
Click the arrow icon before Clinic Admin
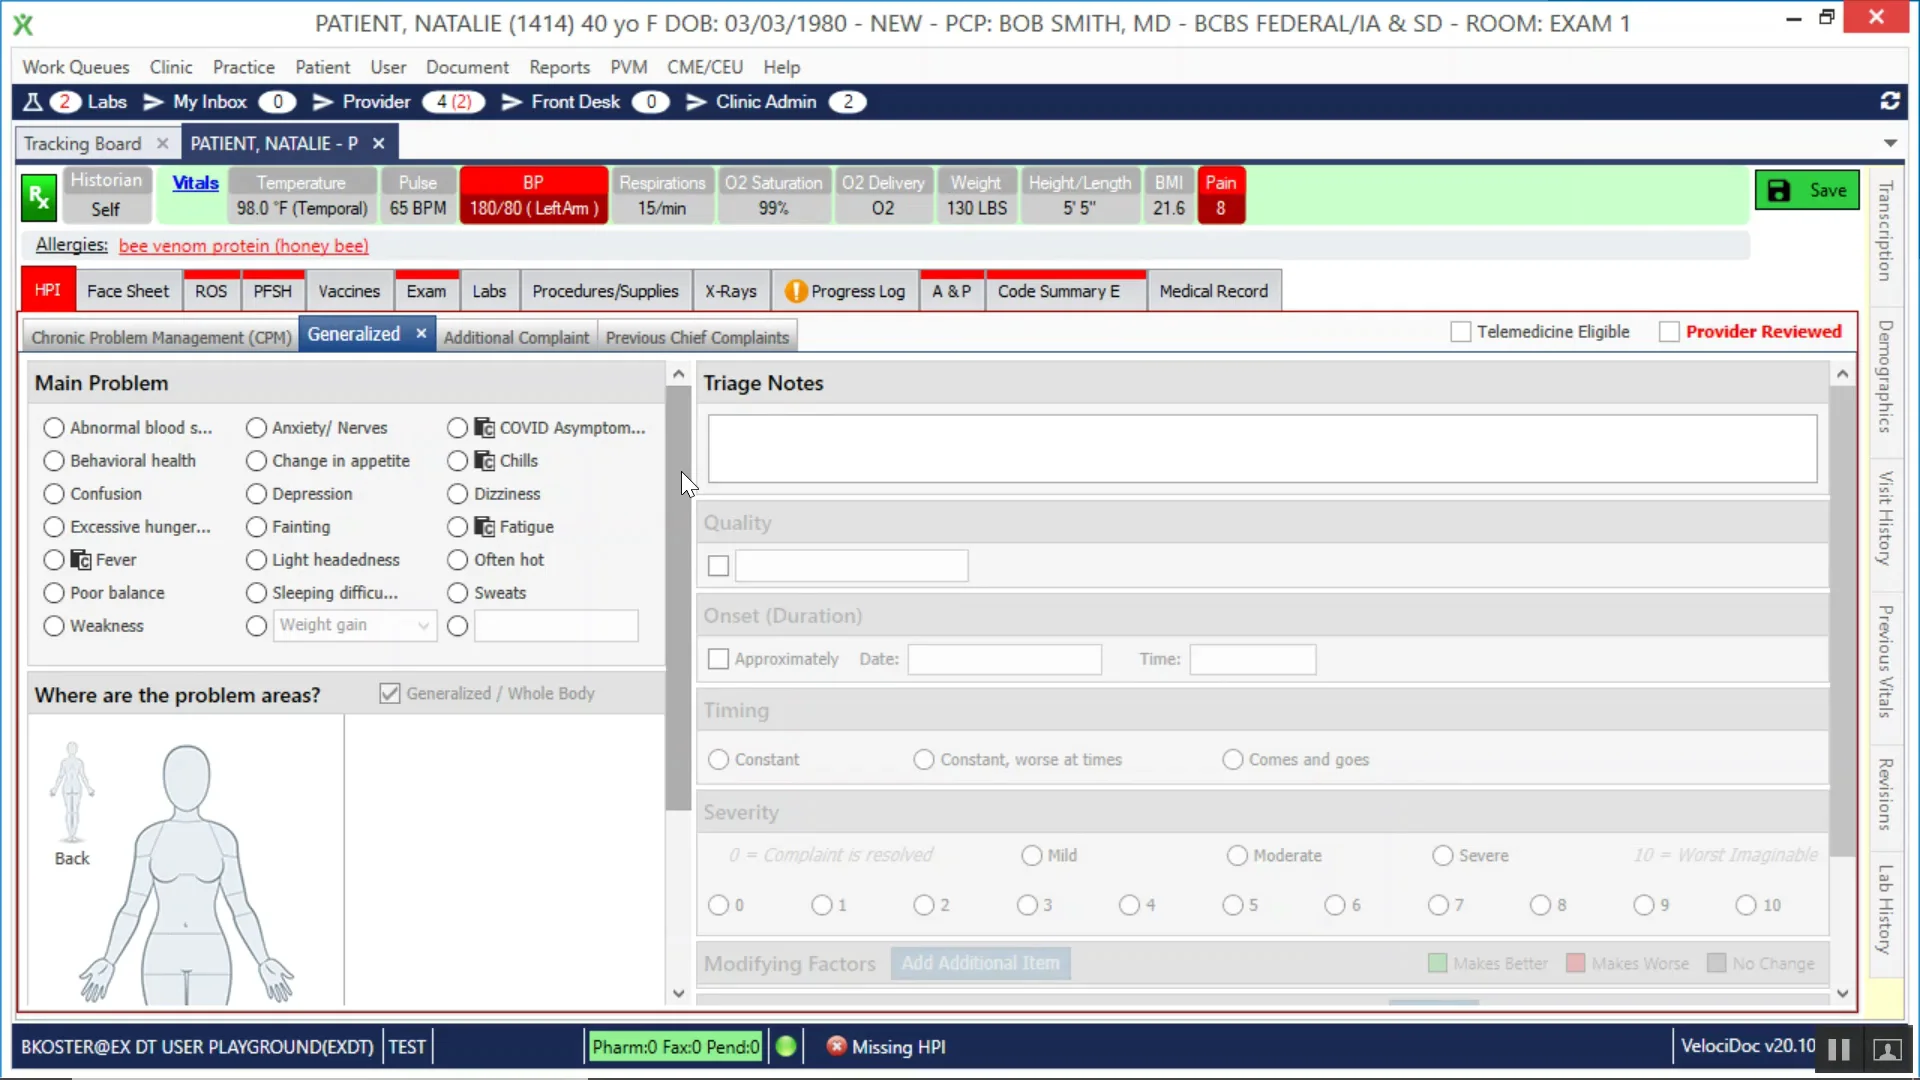click(x=696, y=101)
